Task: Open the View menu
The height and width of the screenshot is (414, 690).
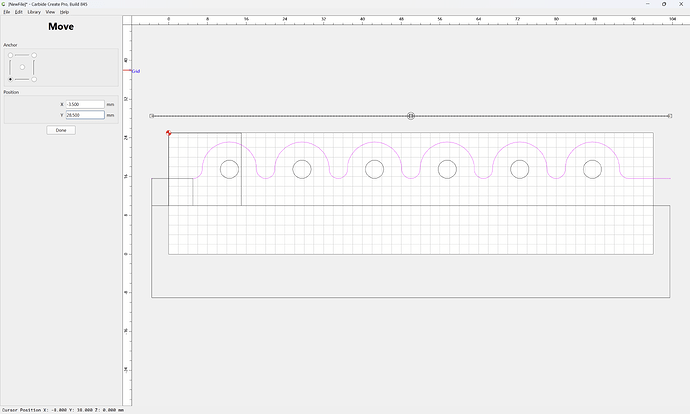Action: (x=50, y=12)
